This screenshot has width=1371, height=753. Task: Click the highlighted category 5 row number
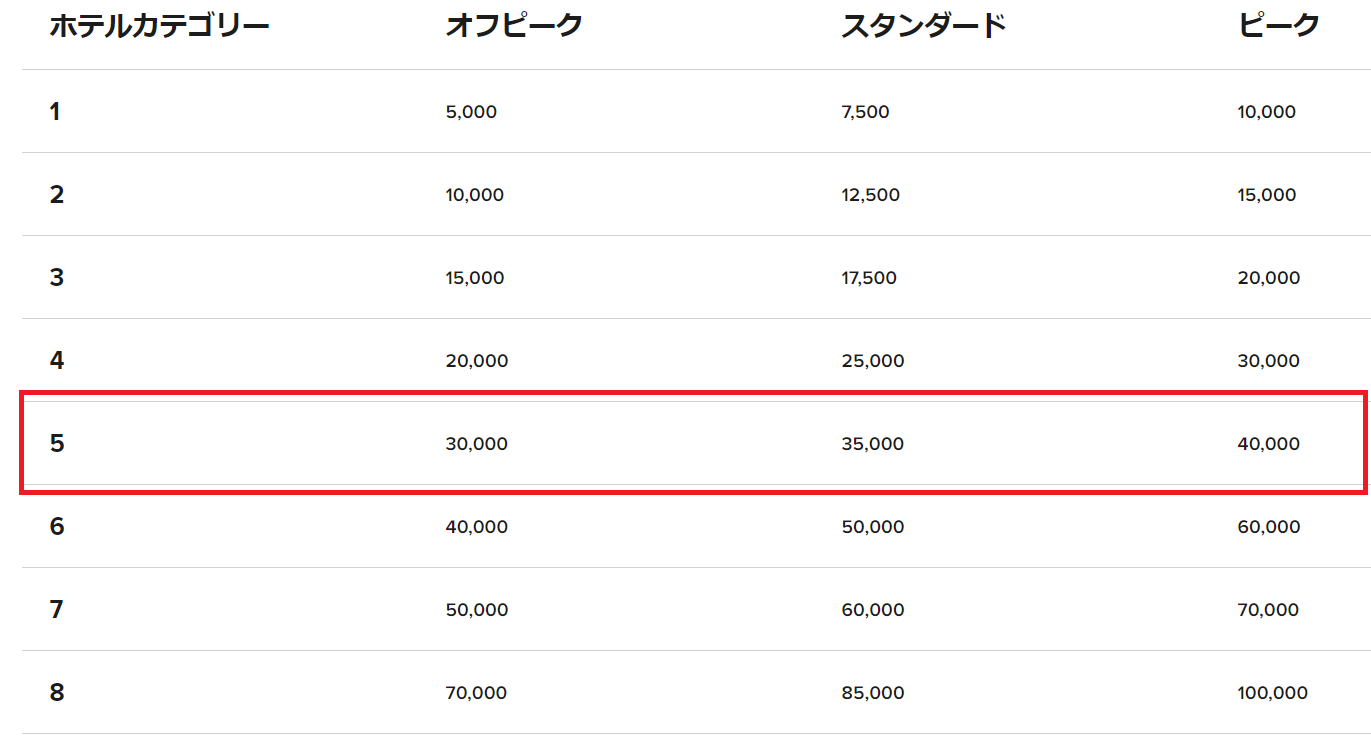tap(57, 444)
